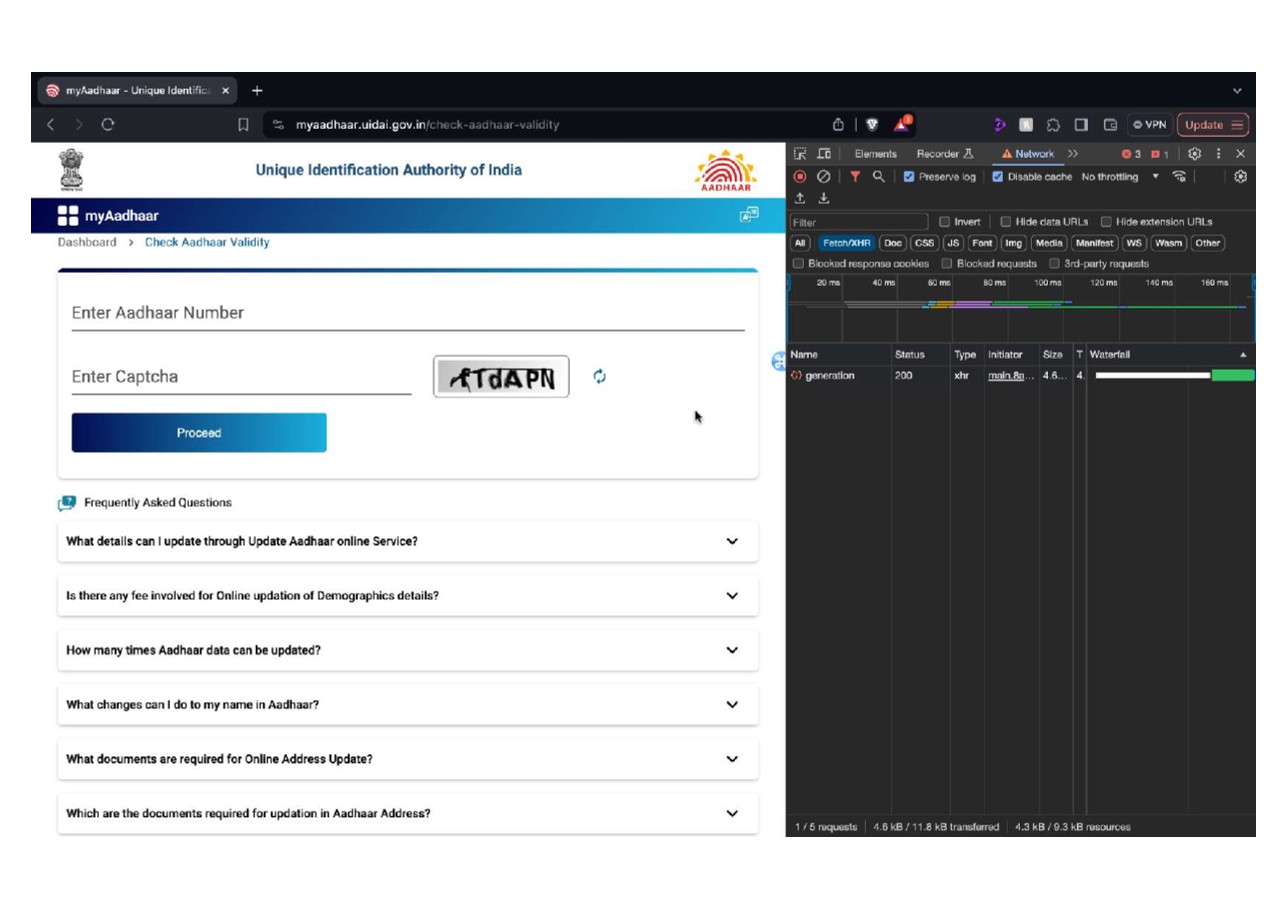This screenshot has height=909, width=1286.
Task: Import a HAR file with the upload icon
Action: (x=800, y=199)
